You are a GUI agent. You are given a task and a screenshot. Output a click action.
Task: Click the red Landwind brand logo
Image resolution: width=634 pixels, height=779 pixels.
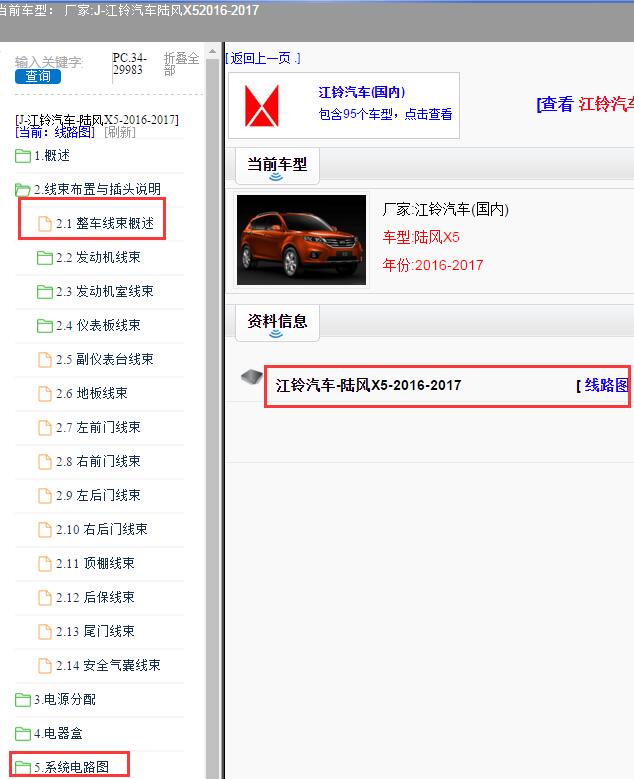(262, 105)
